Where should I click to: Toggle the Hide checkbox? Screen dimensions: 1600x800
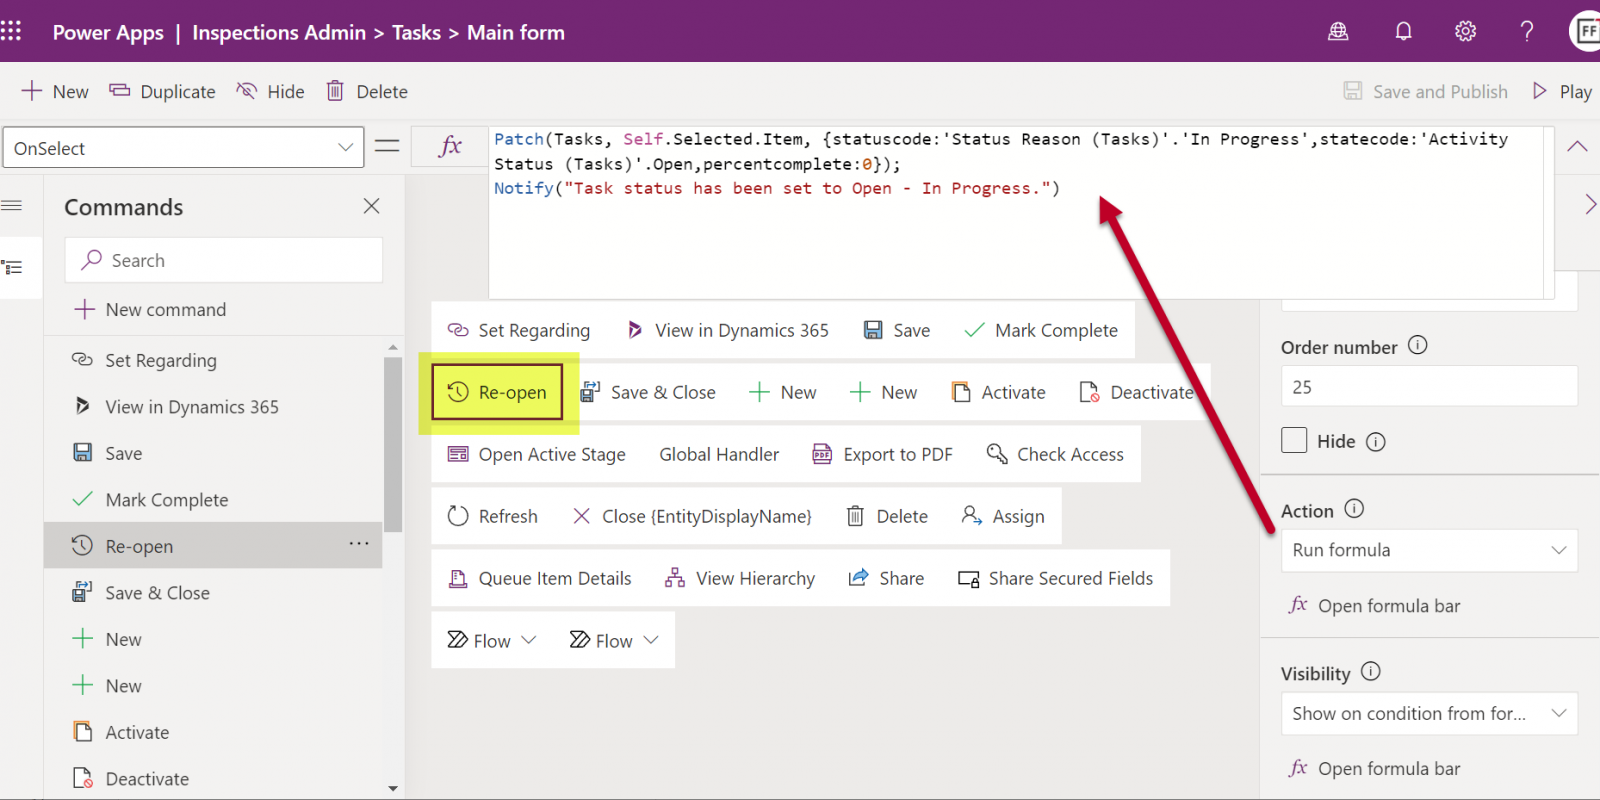pyautogui.click(x=1294, y=440)
